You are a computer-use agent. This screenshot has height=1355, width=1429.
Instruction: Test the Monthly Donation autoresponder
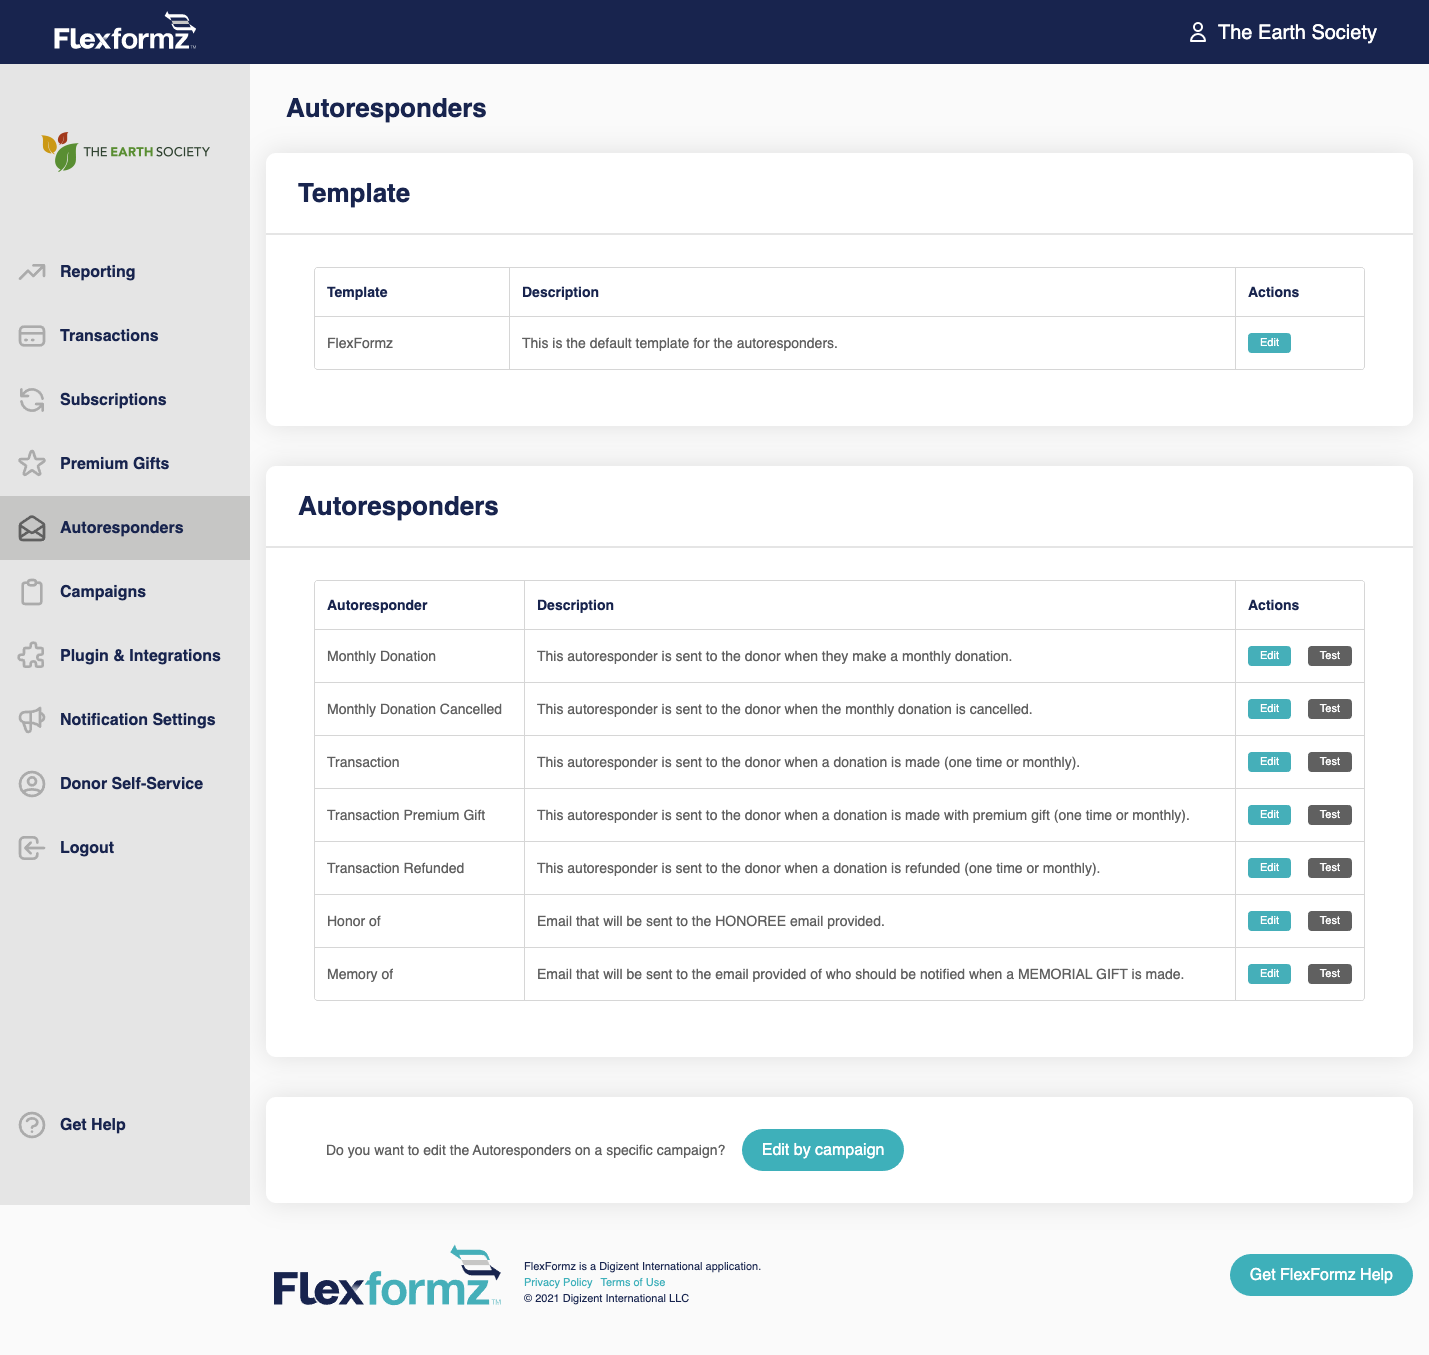point(1330,655)
